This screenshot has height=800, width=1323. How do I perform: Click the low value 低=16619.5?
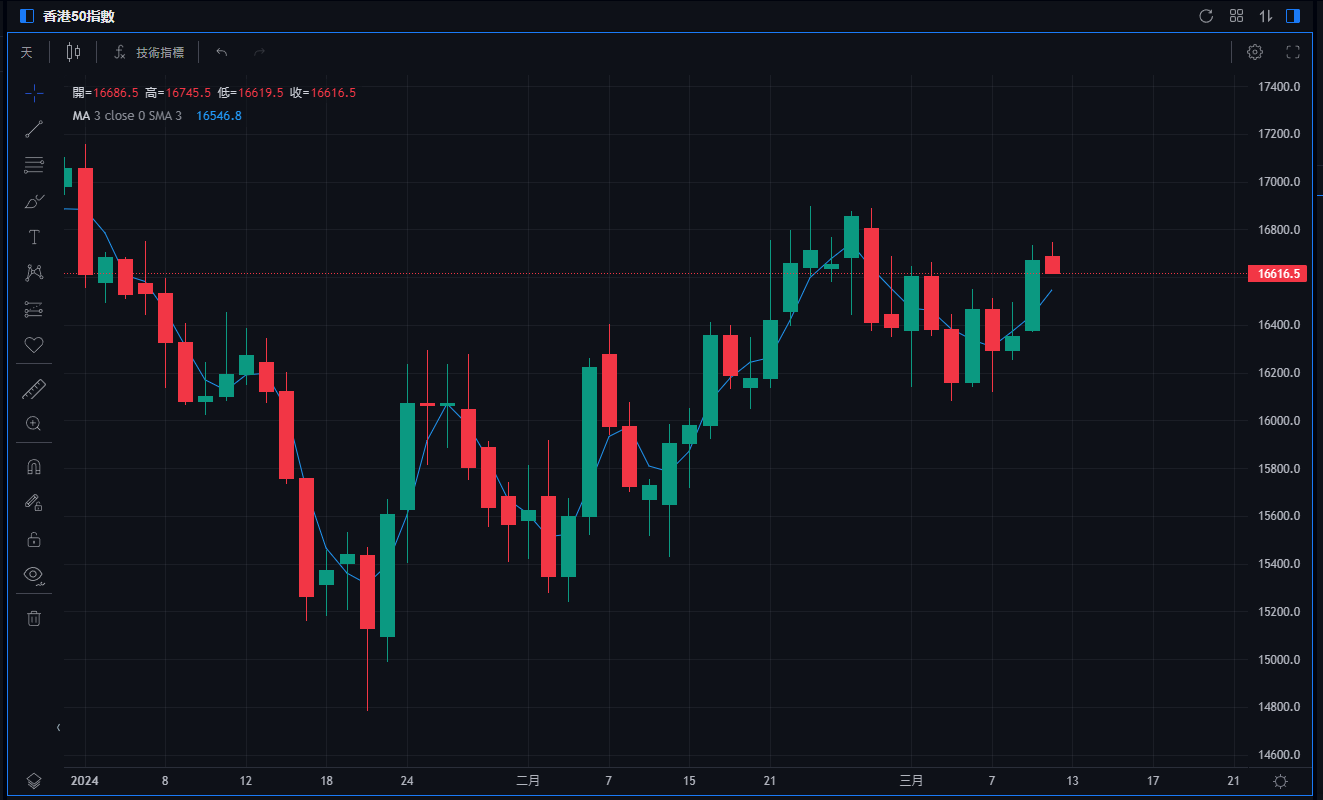pyautogui.click(x=250, y=93)
